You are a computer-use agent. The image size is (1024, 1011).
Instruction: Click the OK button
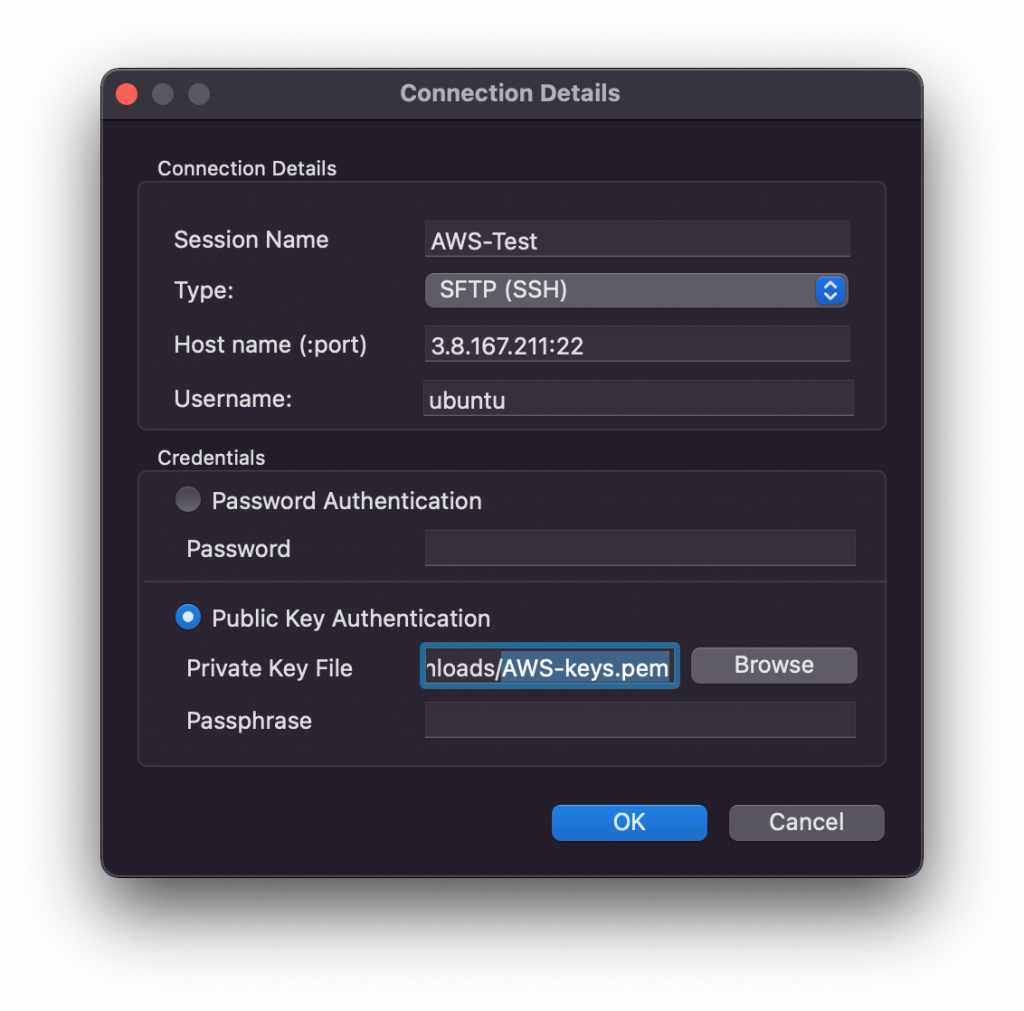click(x=629, y=822)
